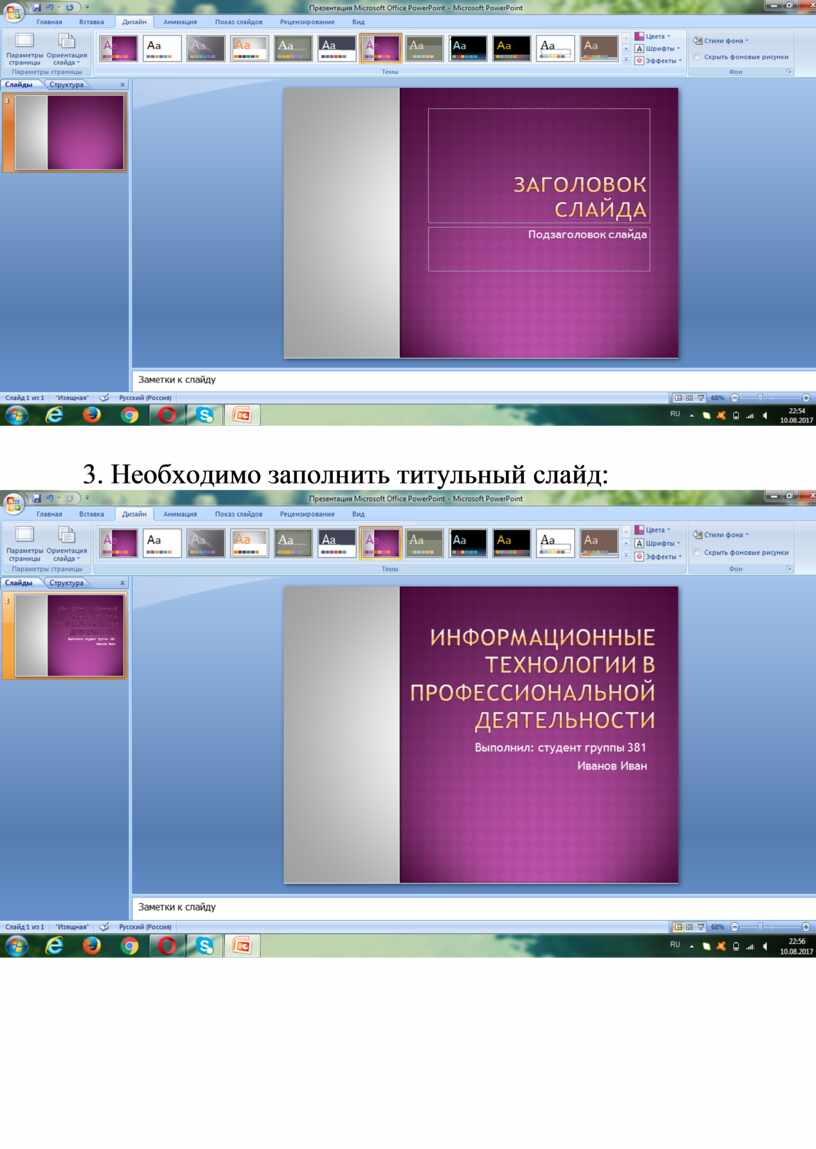Expand themes gallery more arrow, upper screenshot
The width and height of the screenshot is (816, 1149).
pyautogui.click(x=626, y=60)
